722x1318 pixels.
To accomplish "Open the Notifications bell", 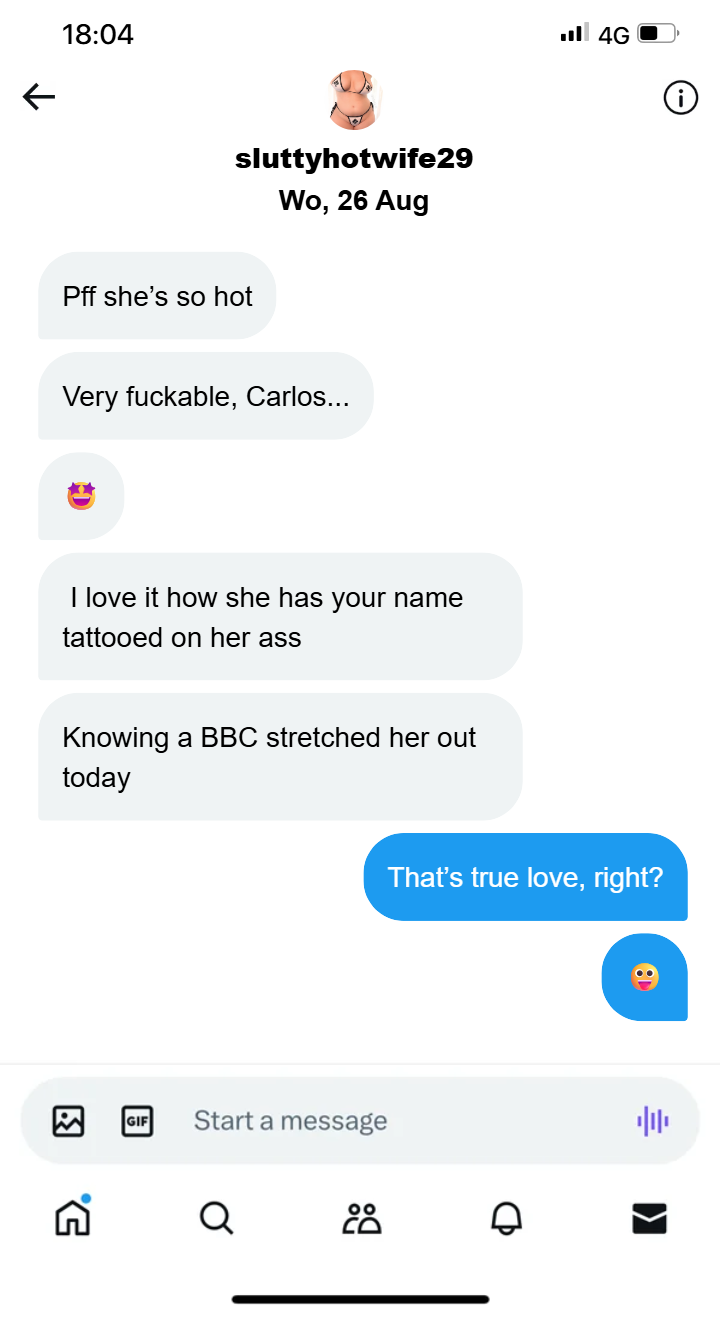I will (x=506, y=1217).
